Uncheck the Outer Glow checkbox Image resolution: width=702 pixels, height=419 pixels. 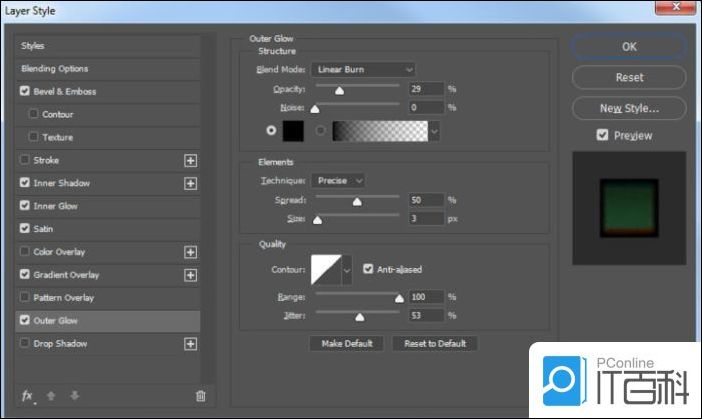[25, 320]
